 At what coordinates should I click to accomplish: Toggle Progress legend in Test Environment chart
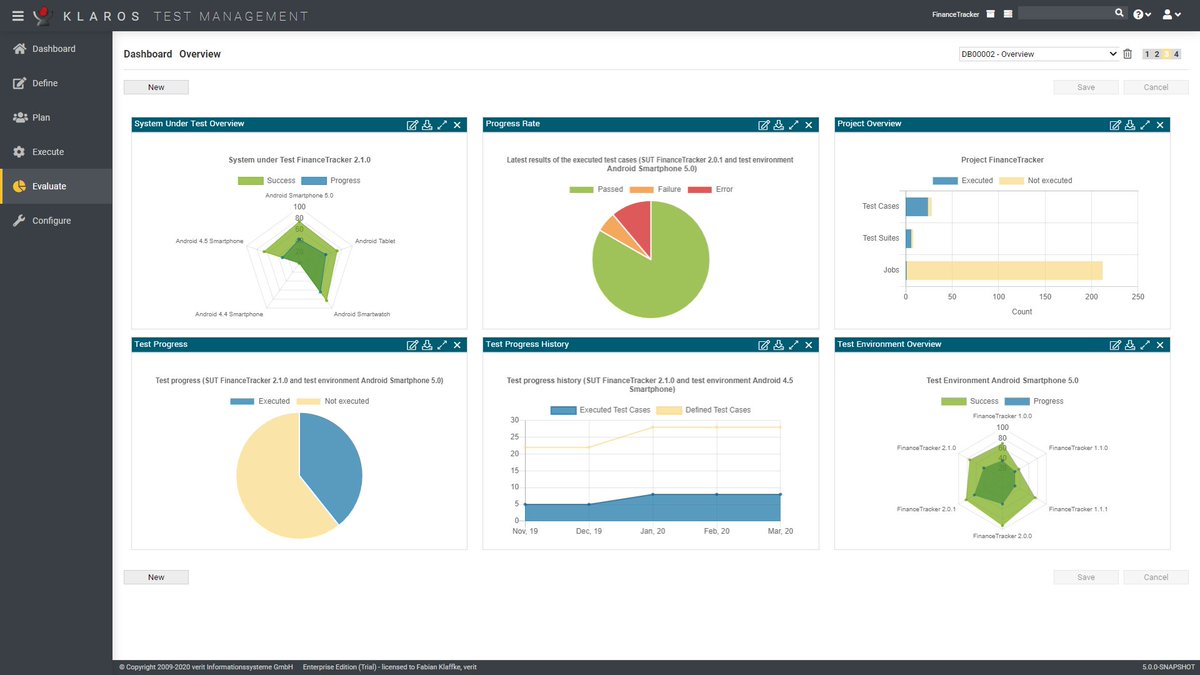tap(1035, 401)
